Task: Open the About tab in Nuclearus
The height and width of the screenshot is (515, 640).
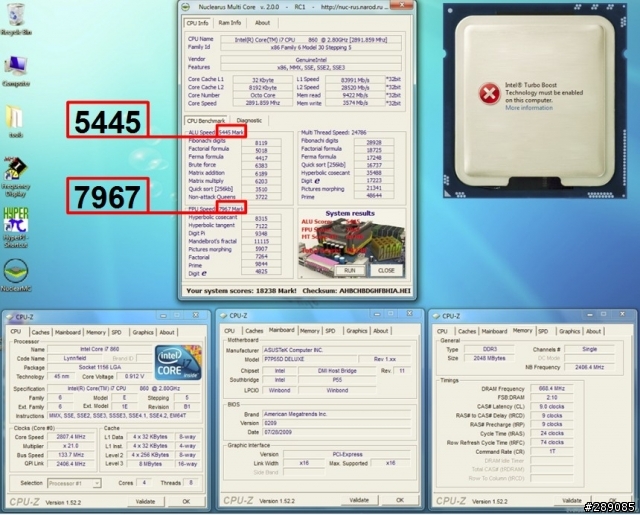Action: pos(262,23)
